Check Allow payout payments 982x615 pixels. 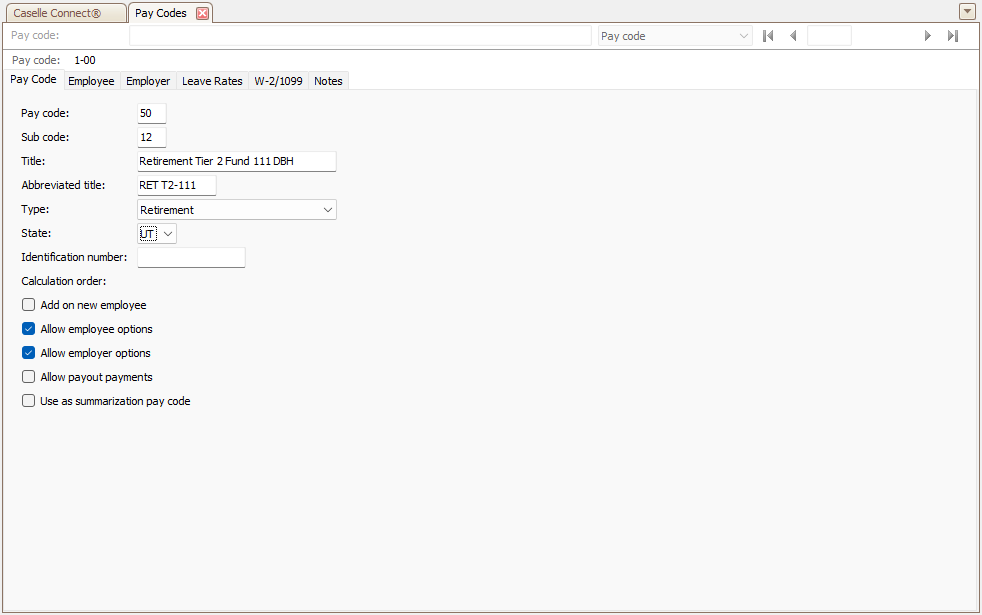coord(28,377)
